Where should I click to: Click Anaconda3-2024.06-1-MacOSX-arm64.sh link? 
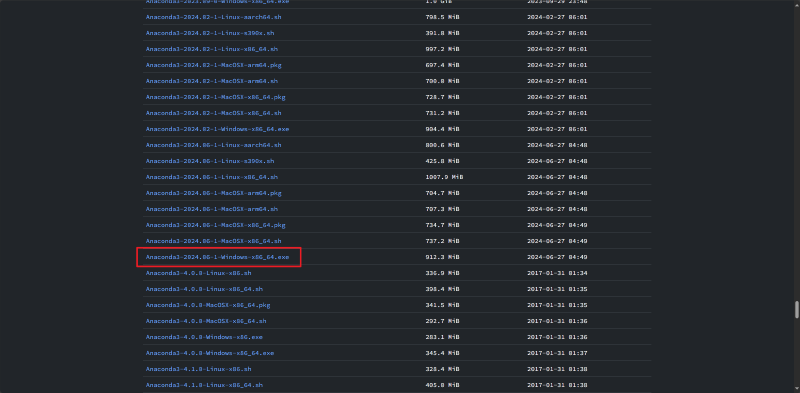point(212,209)
